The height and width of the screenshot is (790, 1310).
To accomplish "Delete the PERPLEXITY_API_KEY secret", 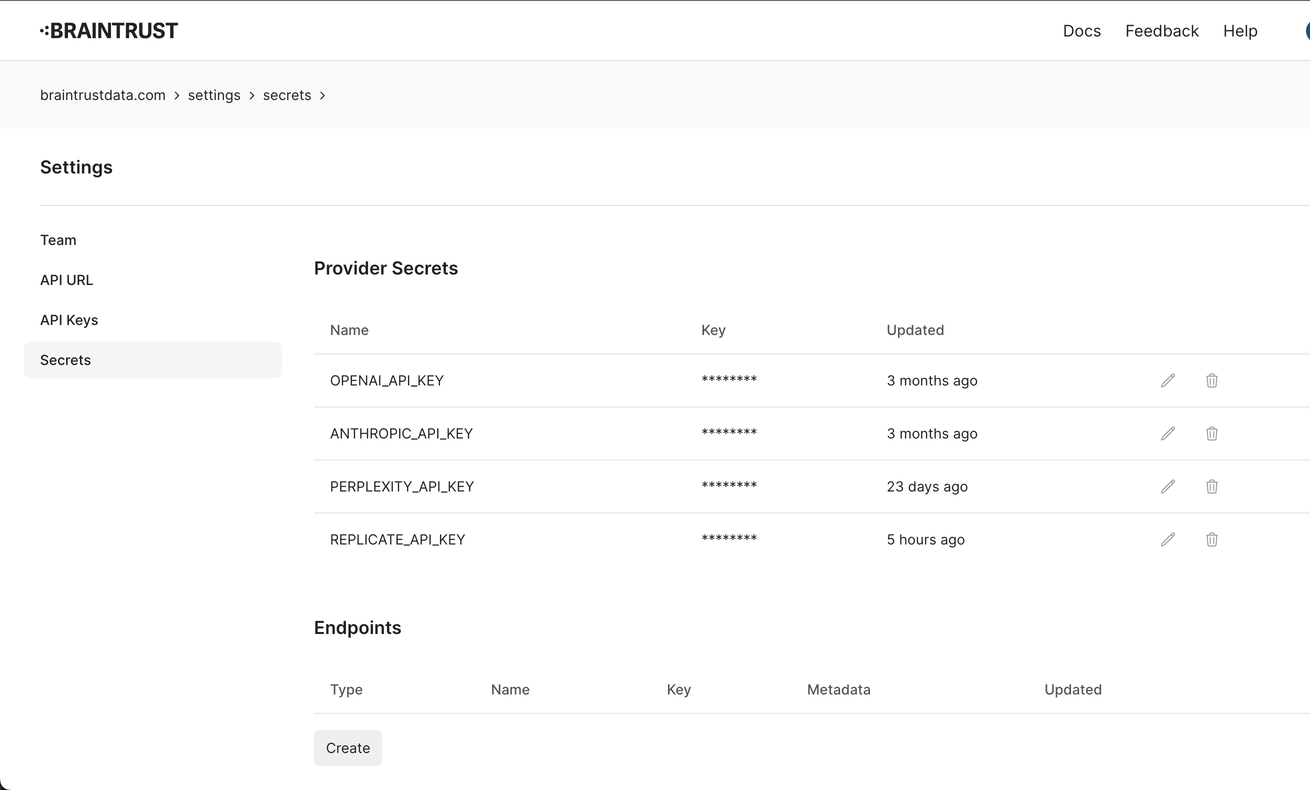I will 1211,486.
